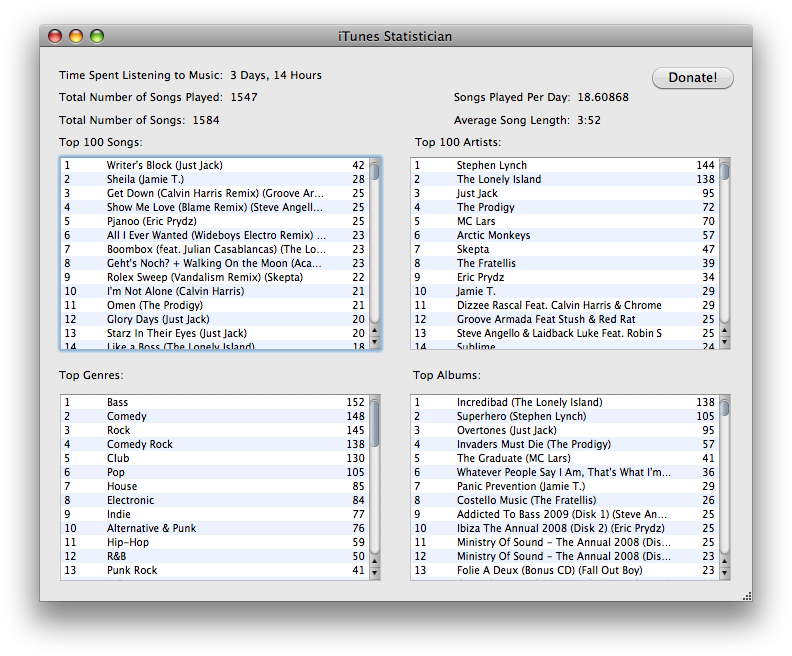Image resolution: width=792 pixels, height=656 pixels.
Task: Select genre R&B
Action: click(215, 557)
